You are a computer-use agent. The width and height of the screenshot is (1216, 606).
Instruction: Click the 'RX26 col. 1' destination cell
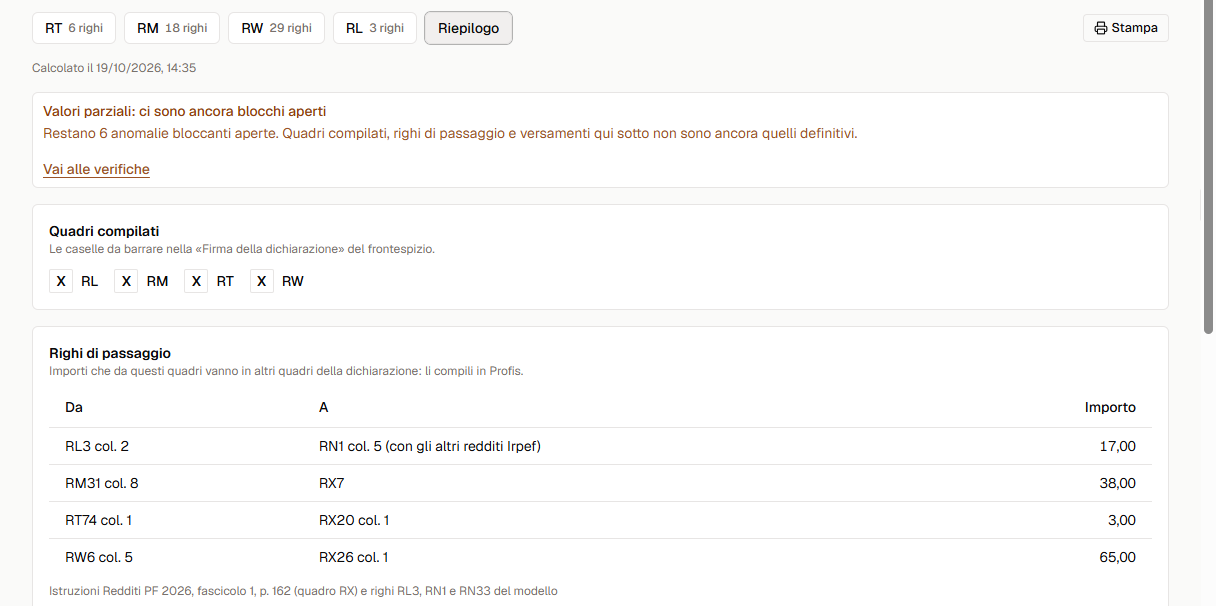click(354, 557)
